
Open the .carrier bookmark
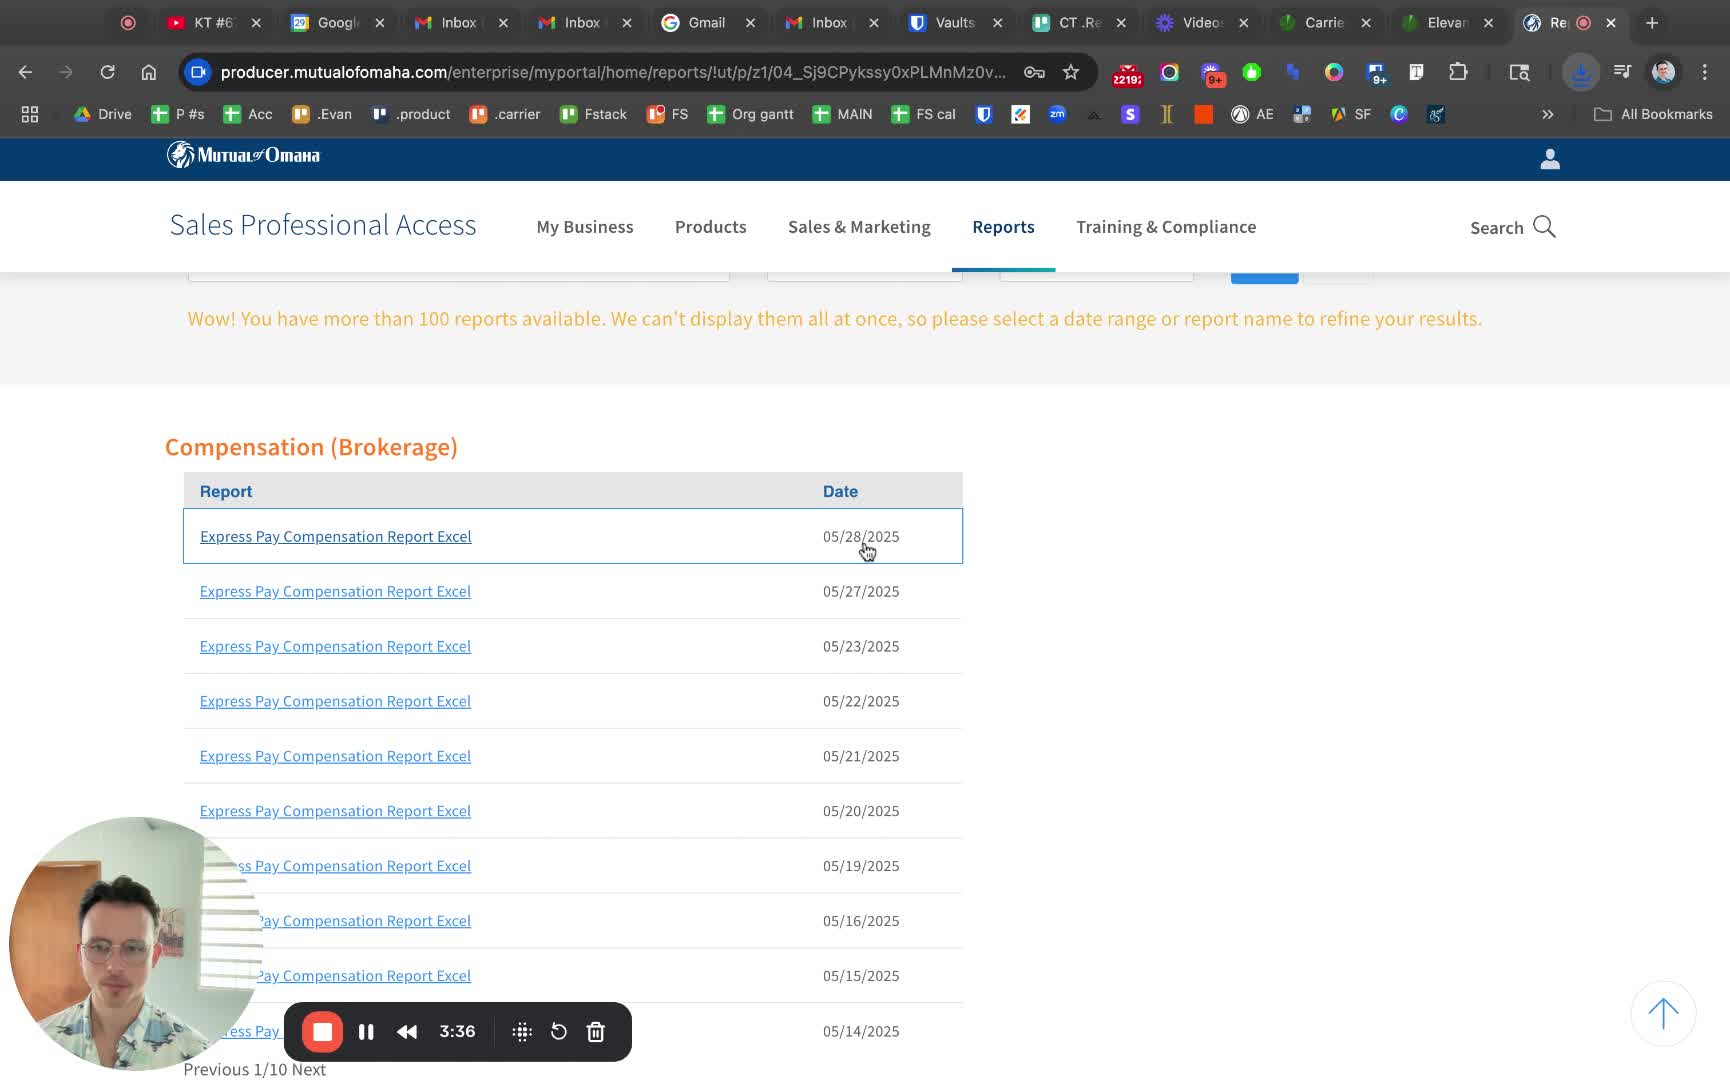[505, 114]
